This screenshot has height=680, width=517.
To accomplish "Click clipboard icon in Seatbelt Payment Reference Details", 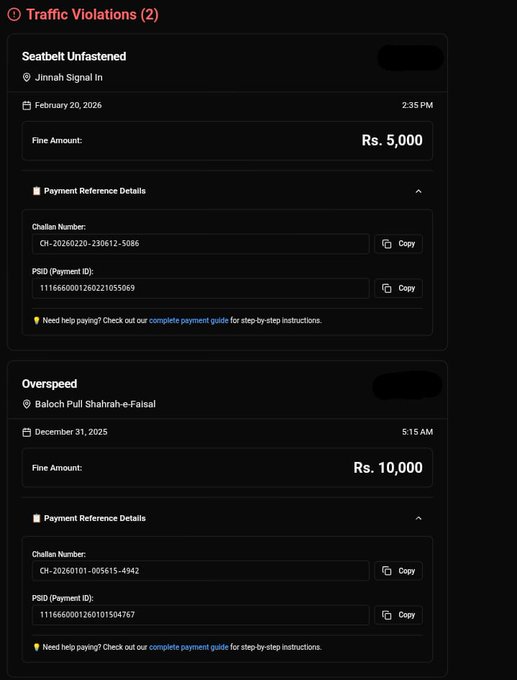I will pos(36,191).
